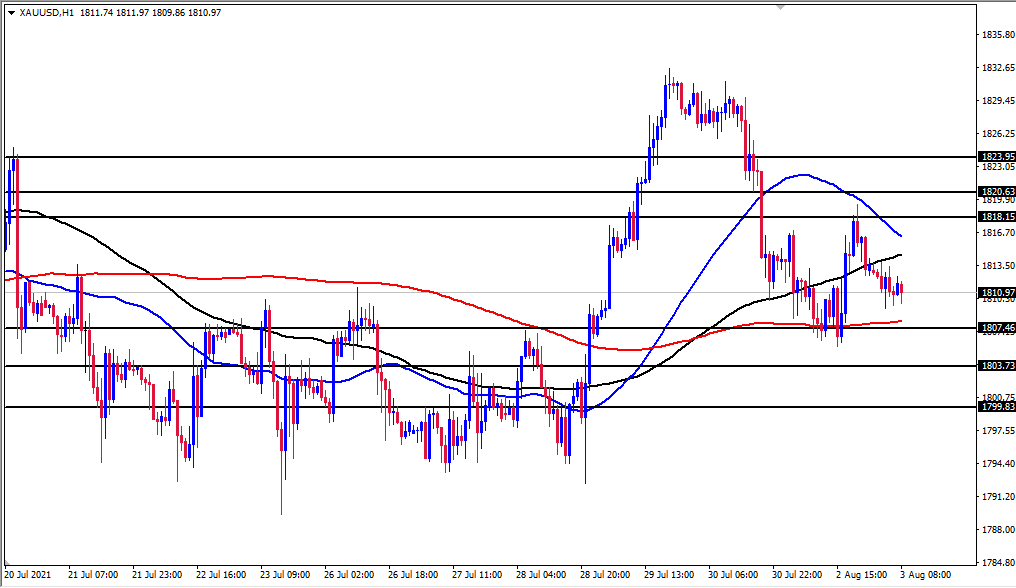Click the gray chart shift marker on top edge

[x=780, y=7]
